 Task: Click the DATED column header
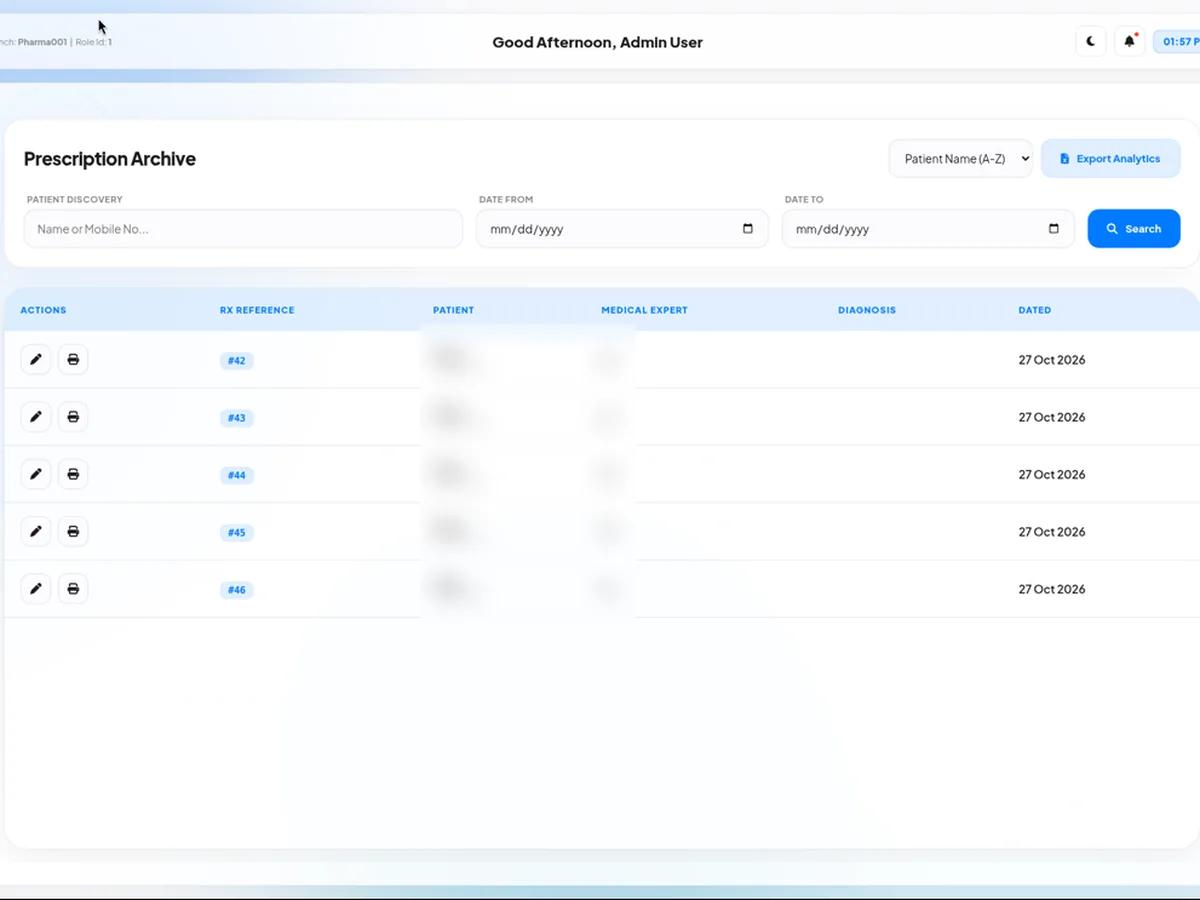point(1035,310)
